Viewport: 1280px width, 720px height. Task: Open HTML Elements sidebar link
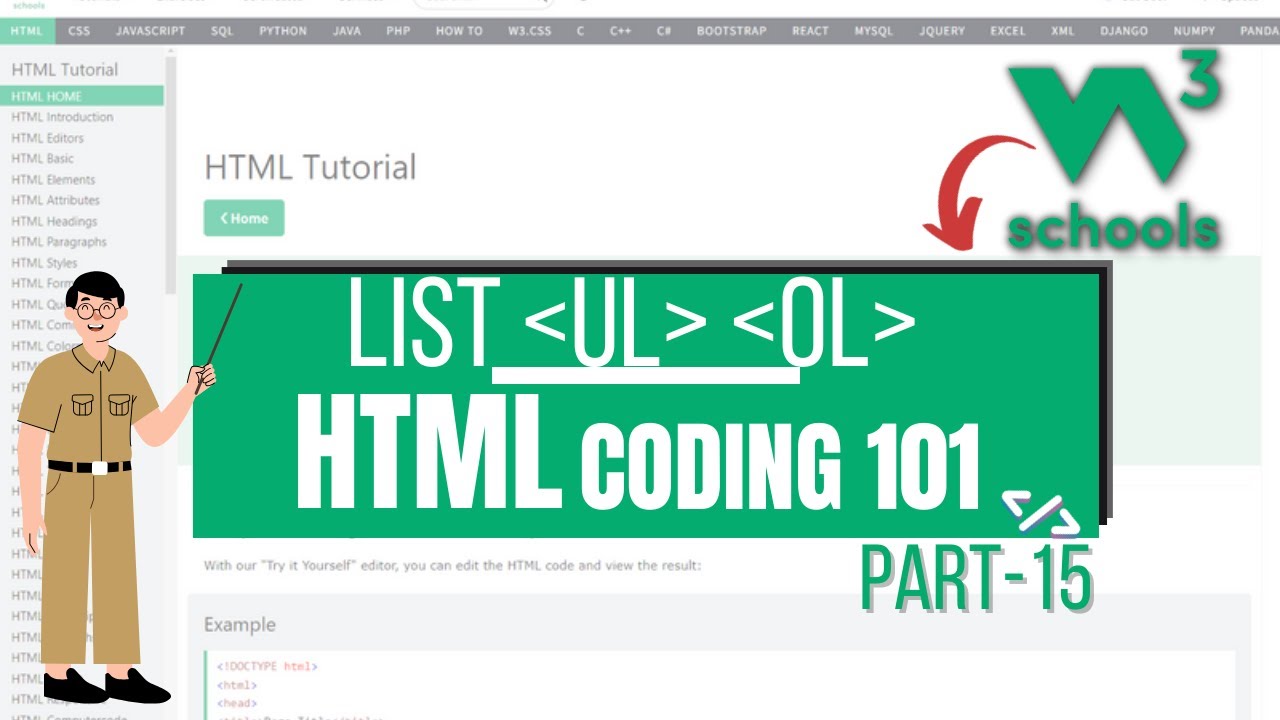pos(53,180)
